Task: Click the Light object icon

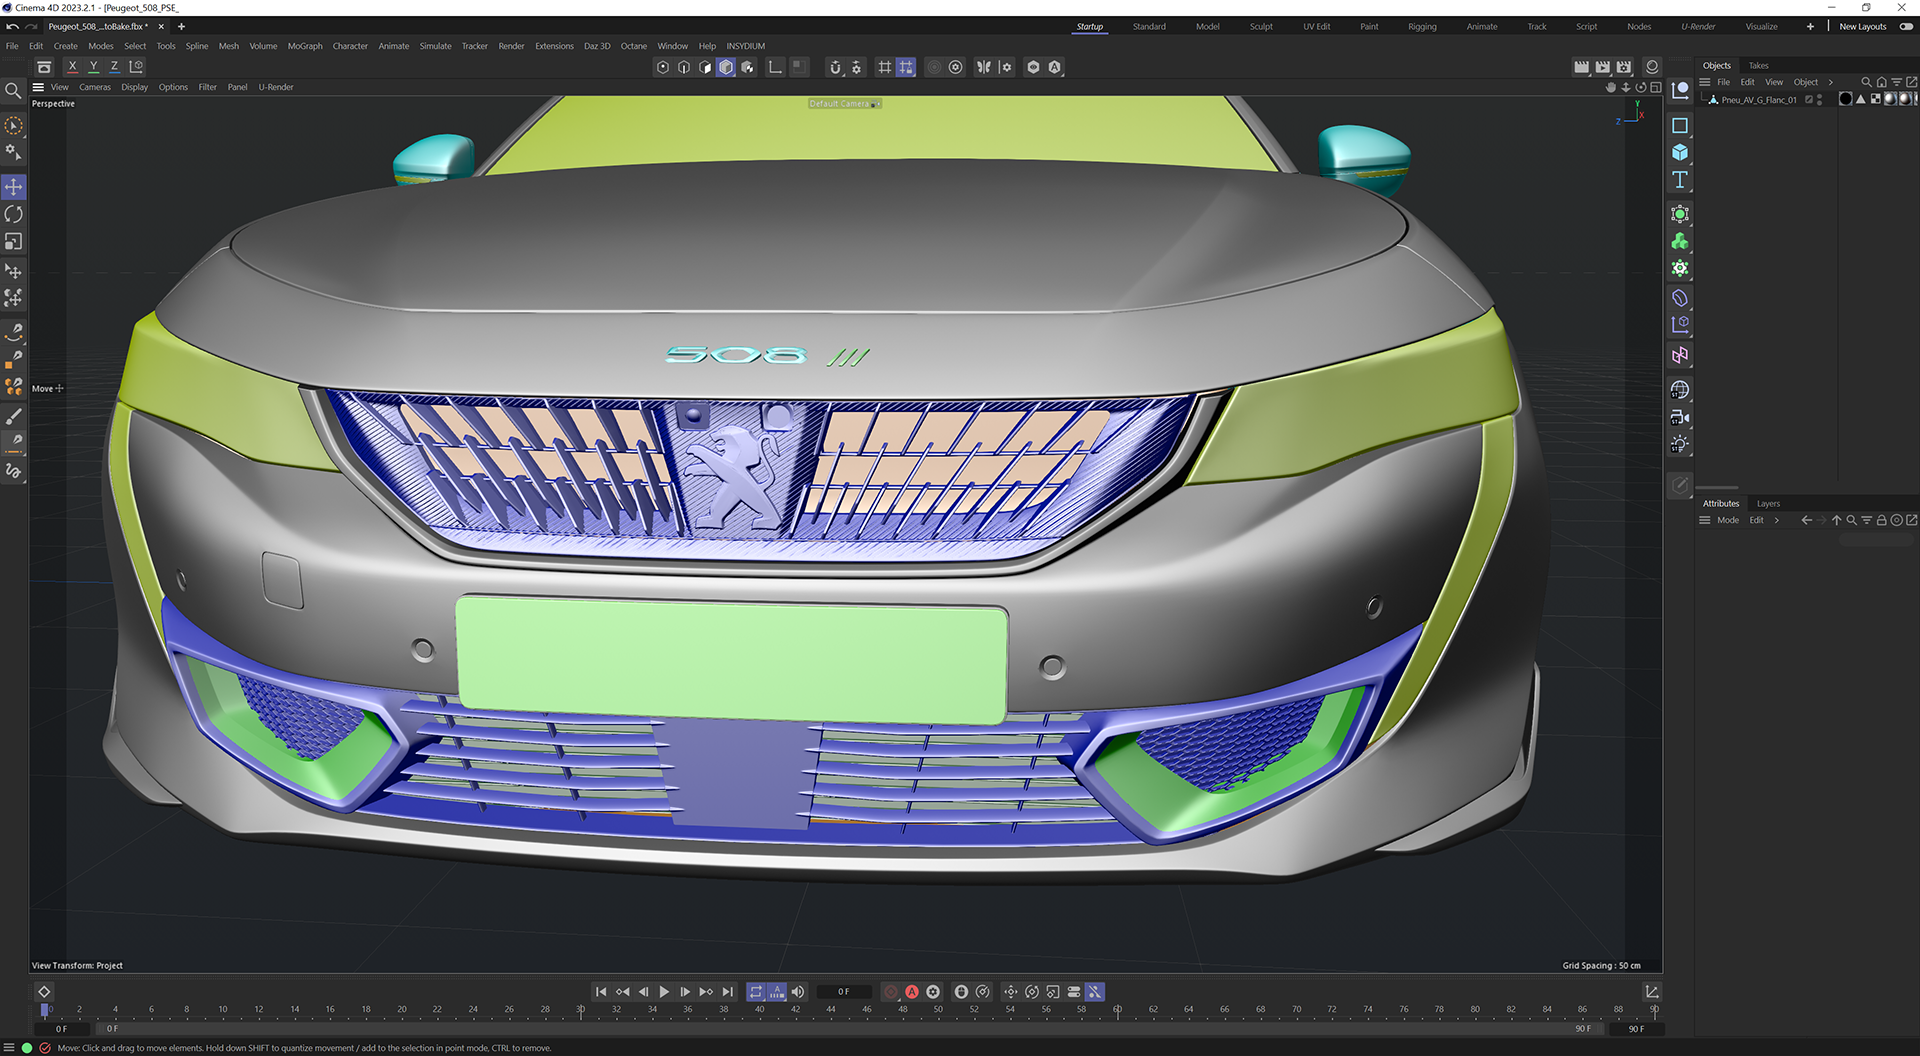Action: click(x=1680, y=445)
